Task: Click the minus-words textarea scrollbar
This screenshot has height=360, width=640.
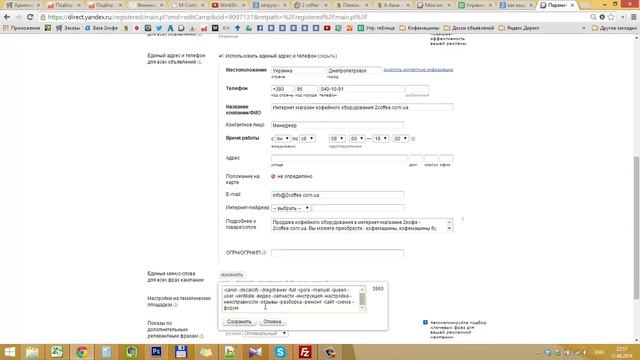Action: 362,299
